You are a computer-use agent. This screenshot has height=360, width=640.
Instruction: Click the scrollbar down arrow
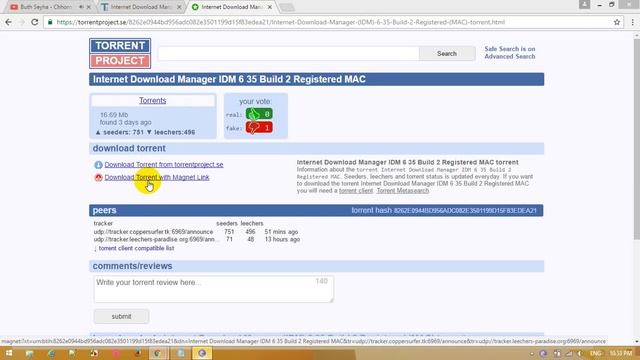tap(637, 342)
